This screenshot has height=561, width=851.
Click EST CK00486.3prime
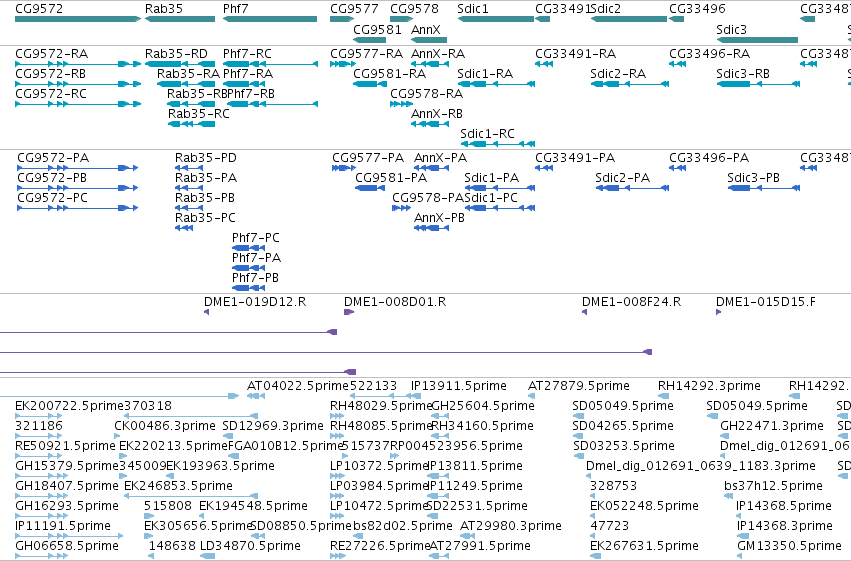point(117,436)
